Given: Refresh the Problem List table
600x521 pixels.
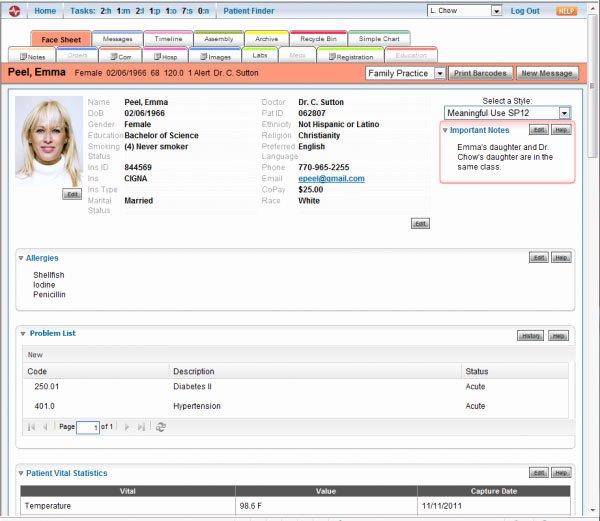Looking at the screenshot, I should [161, 427].
